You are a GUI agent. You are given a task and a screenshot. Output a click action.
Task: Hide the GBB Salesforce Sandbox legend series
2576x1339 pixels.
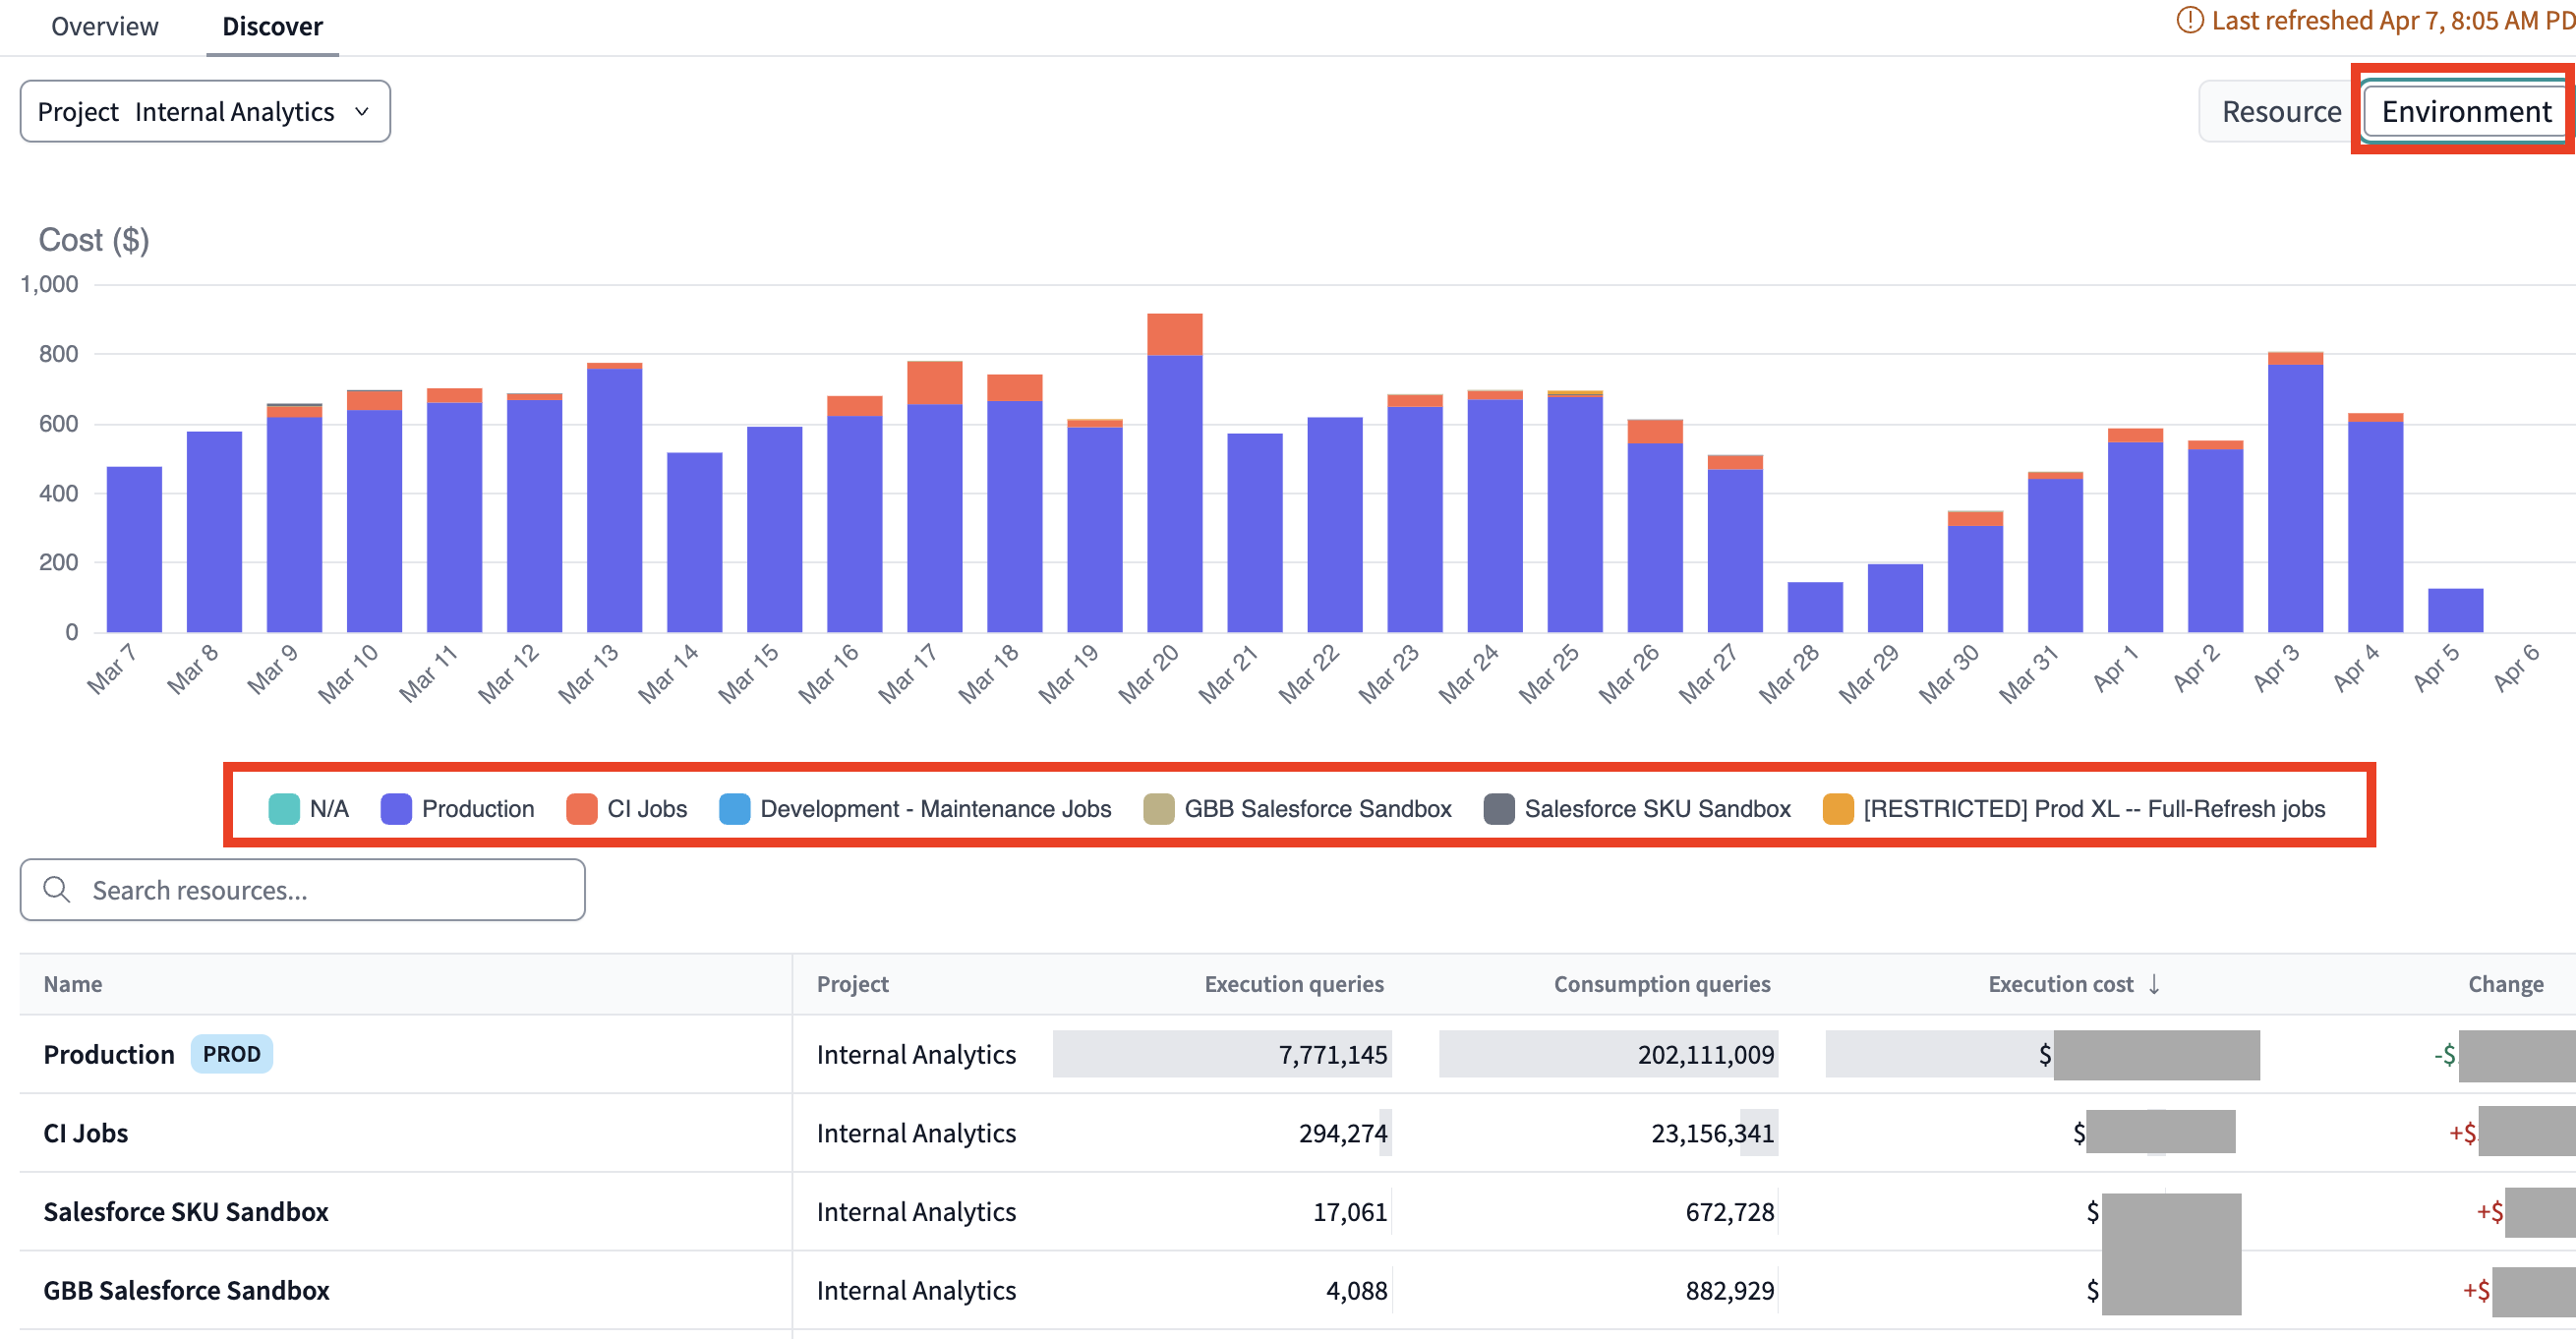[x=1158, y=809]
